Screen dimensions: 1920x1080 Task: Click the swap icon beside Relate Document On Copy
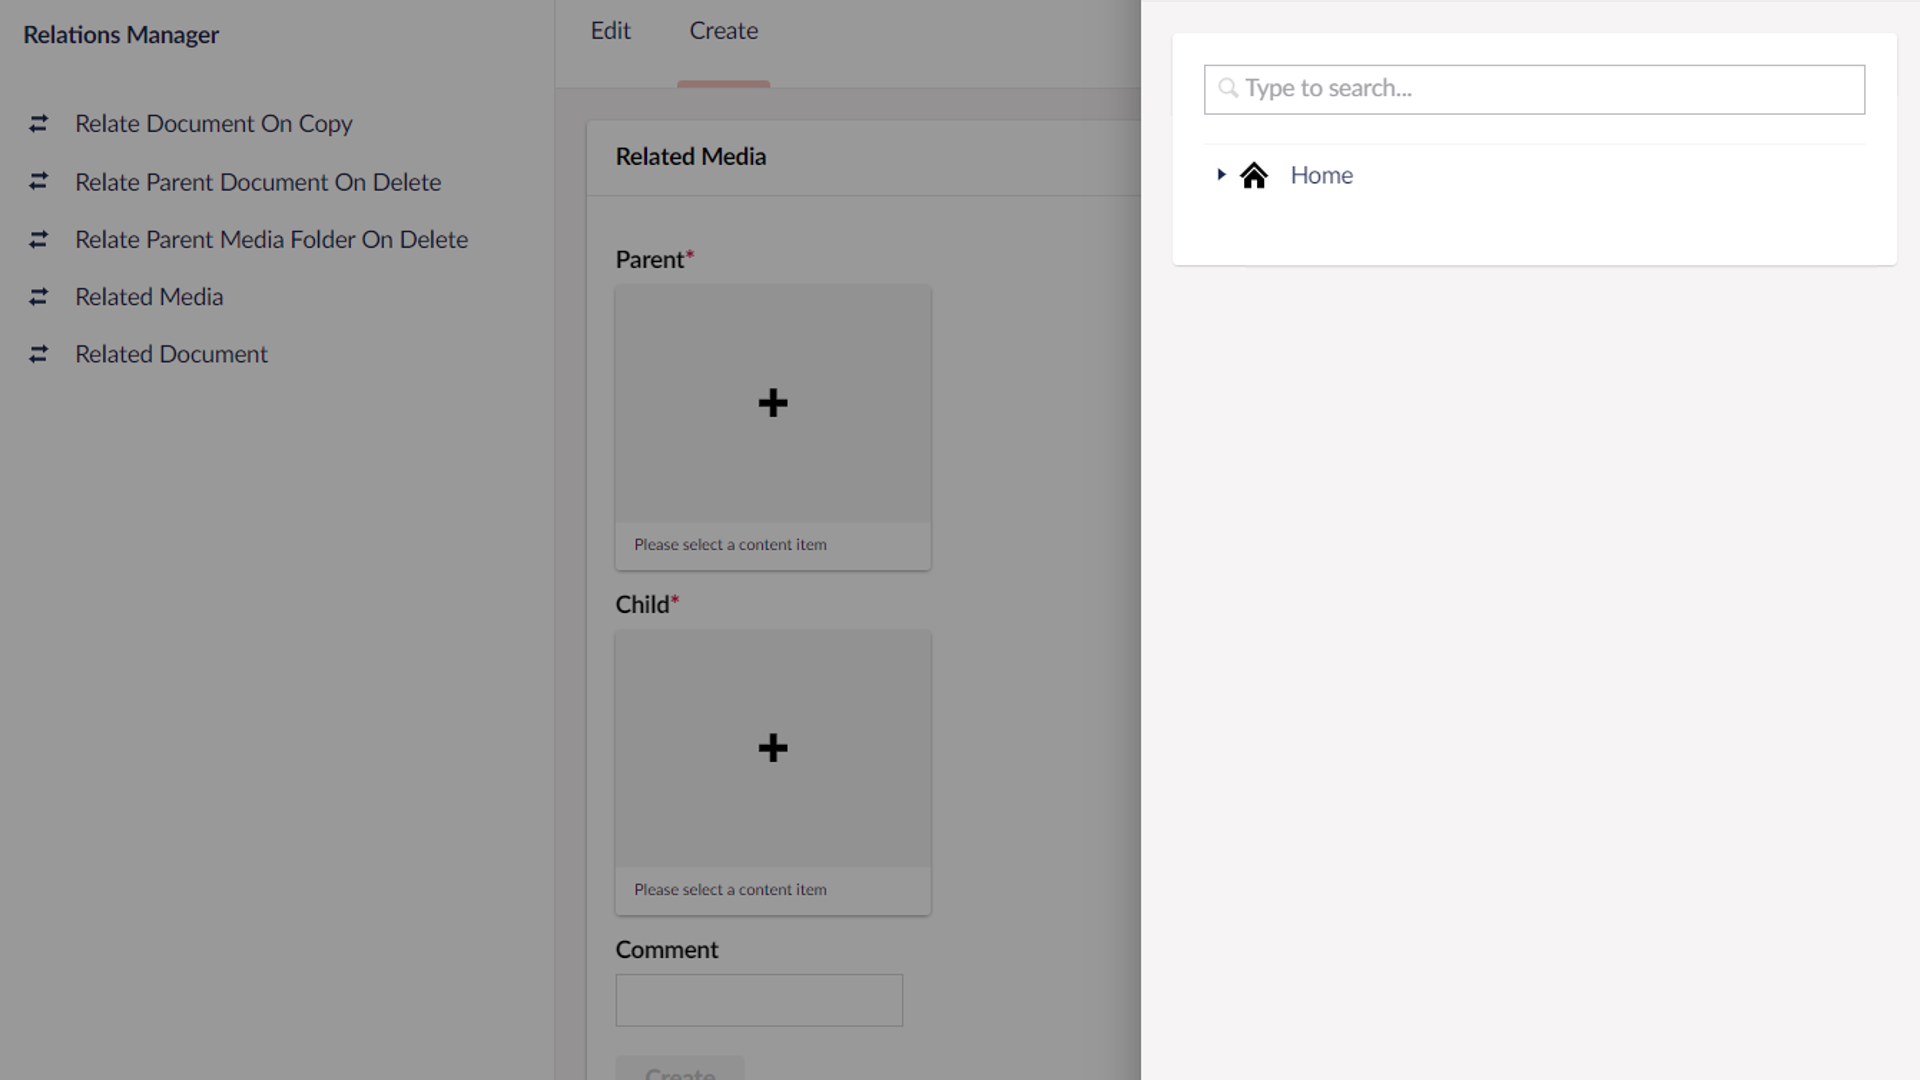click(x=39, y=123)
